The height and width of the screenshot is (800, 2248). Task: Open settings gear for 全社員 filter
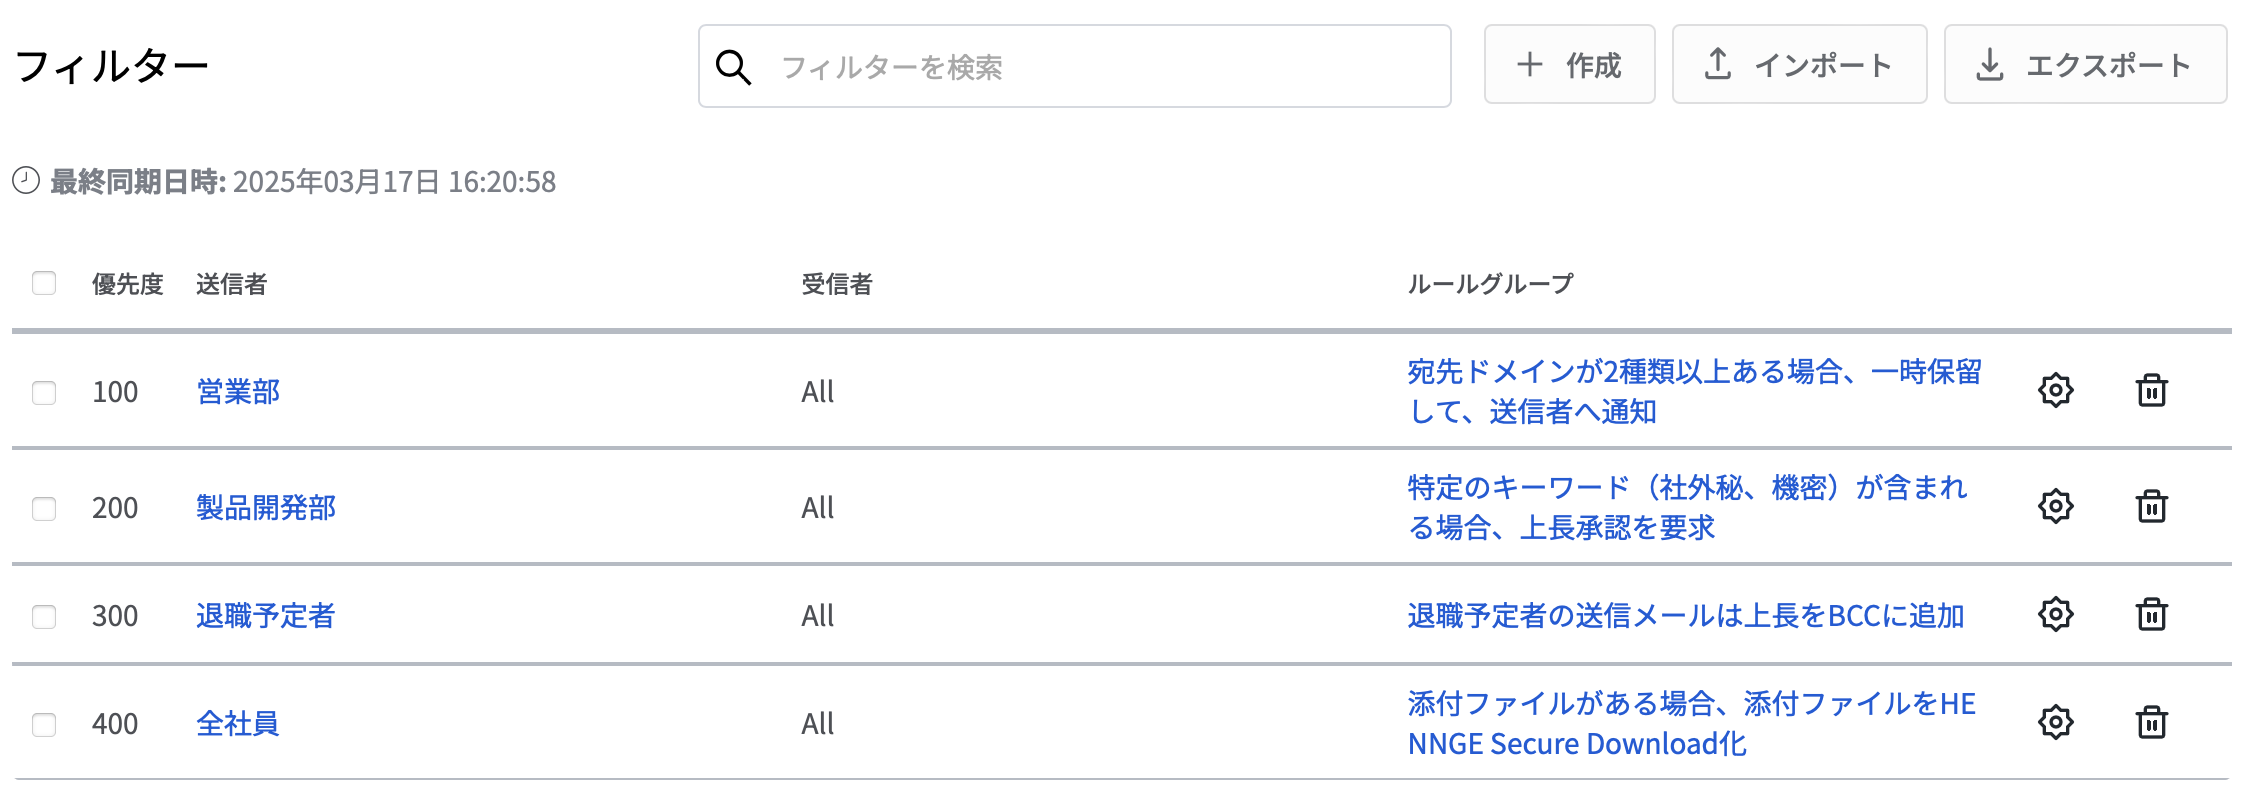(x=2055, y=722)
